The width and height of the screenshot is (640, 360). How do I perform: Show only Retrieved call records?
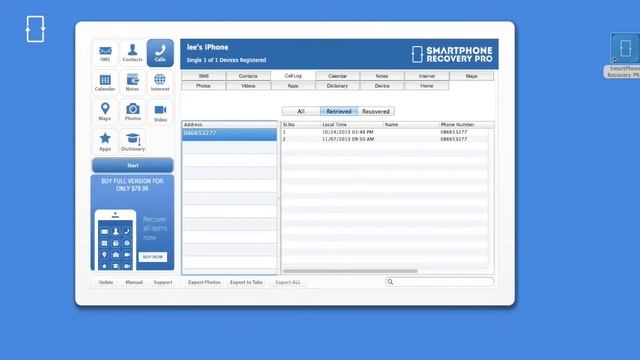pos(339,111)
